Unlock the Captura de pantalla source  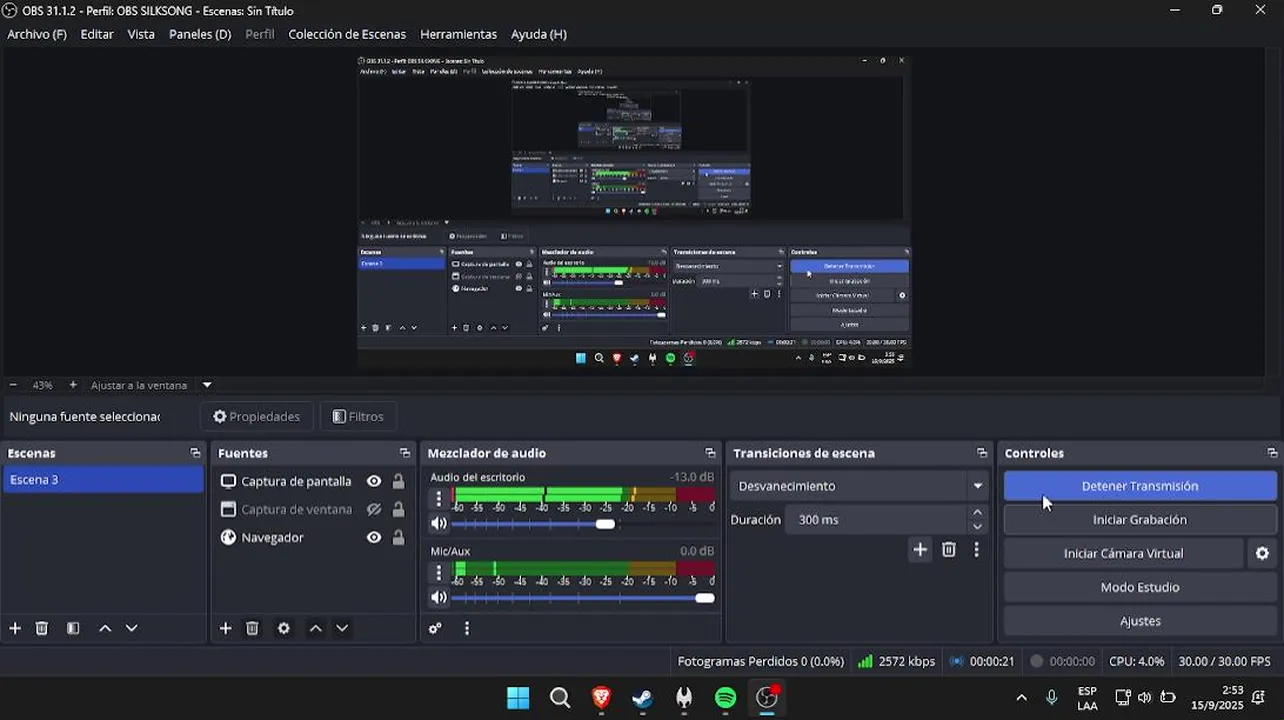pos(398,481)
